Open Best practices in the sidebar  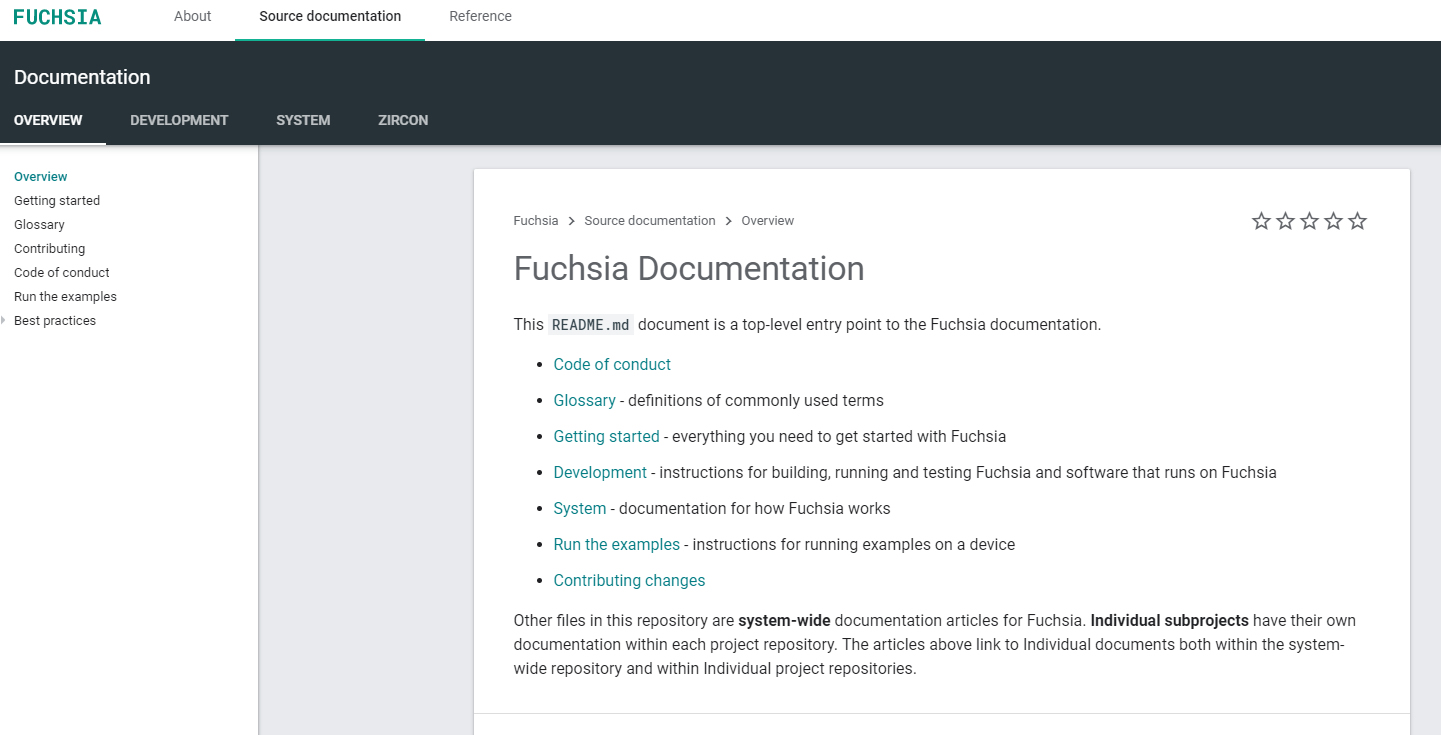click(55, 321)
